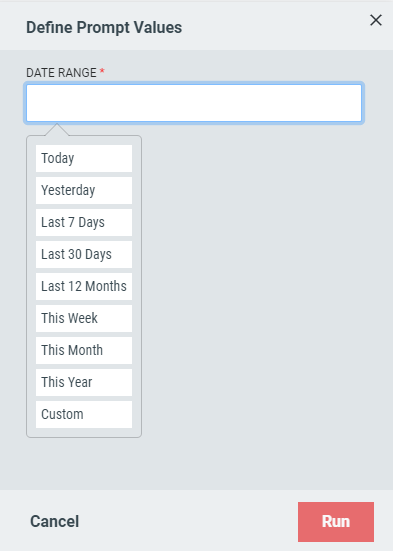The width and height of the screenshot is (393, 551).
Task: Select Today from the date range list
Action: pos(84,158)
